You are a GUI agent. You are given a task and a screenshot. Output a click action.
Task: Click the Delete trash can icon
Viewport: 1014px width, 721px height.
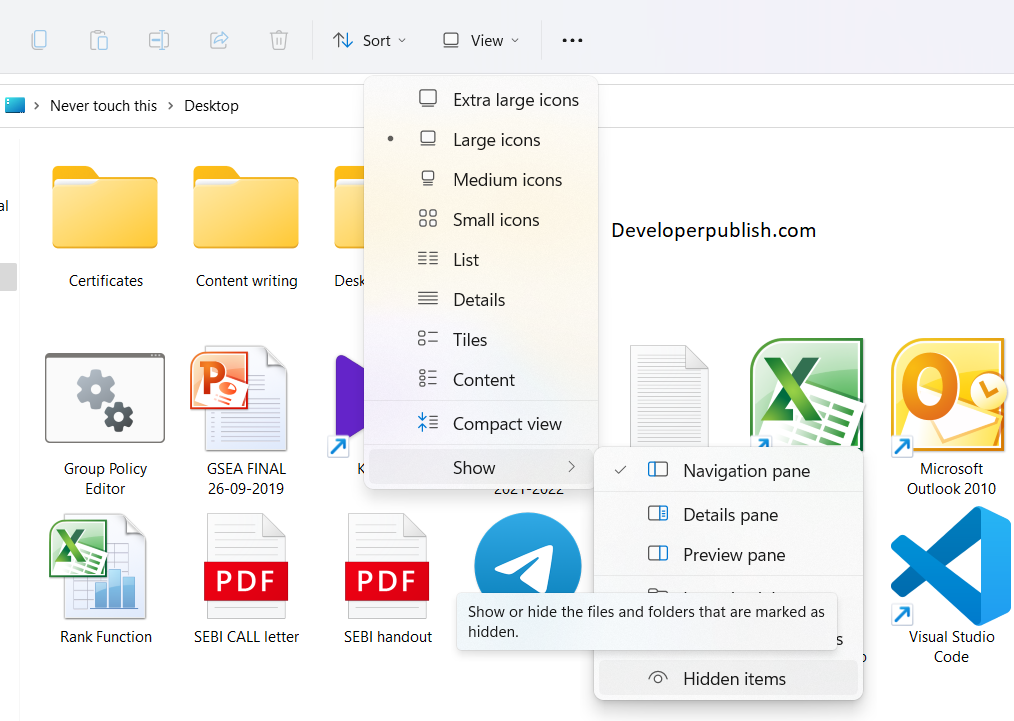click(x=279, y=40)
